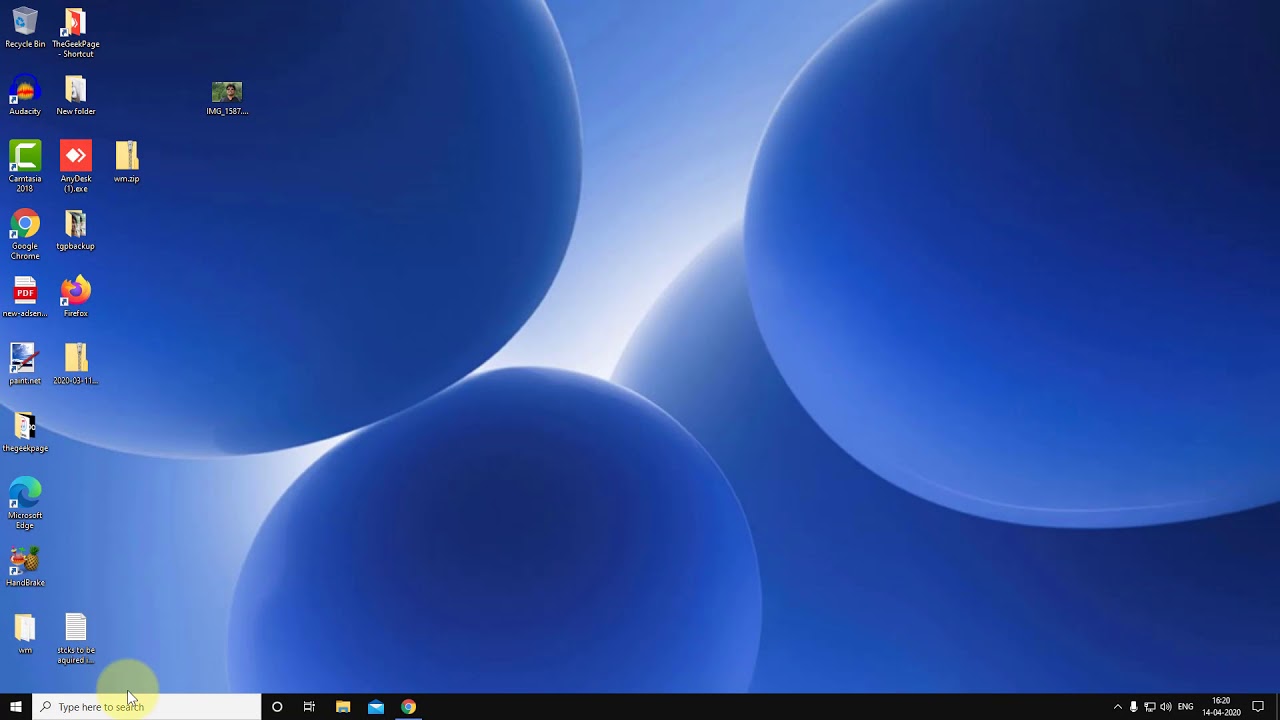Image resolution: width=1280 pixels, height=720 pixels.
Task: Click the microphone tray icon
Action: coord(1133,707)
